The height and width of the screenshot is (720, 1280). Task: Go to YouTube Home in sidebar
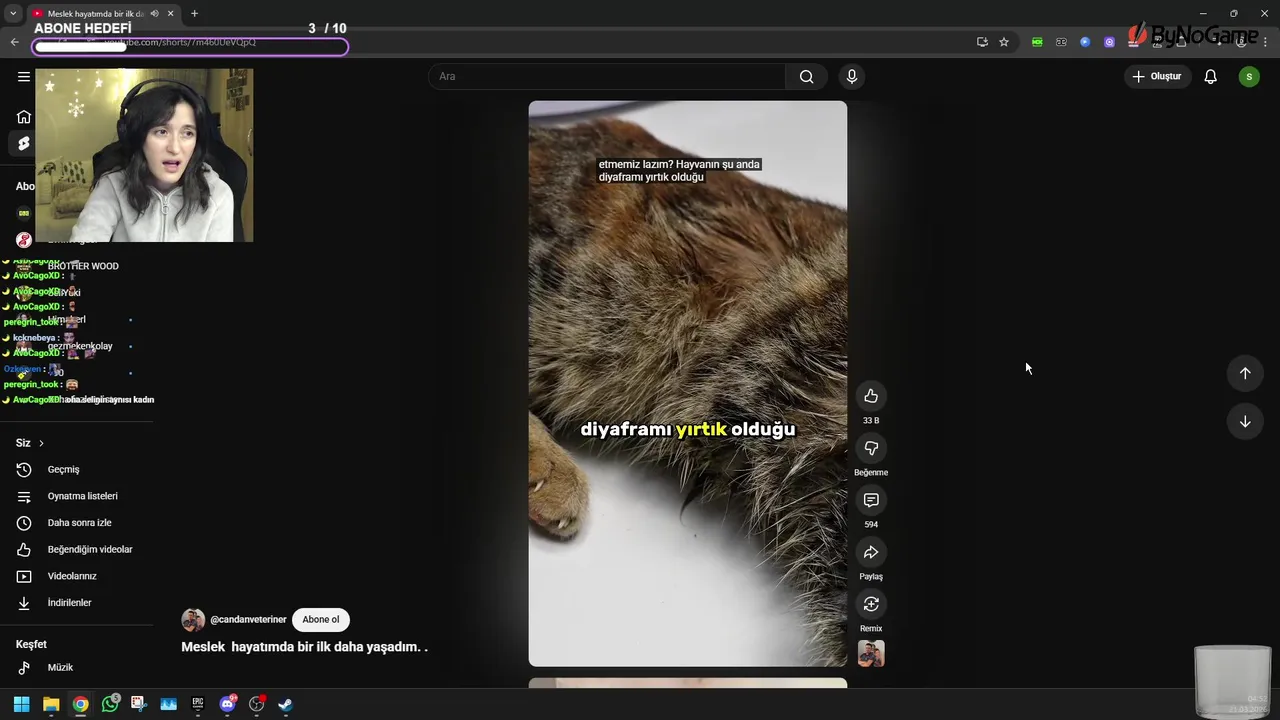23,116
